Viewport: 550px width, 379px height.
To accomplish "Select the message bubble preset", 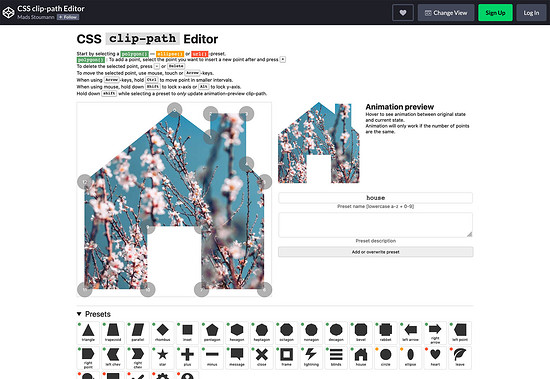I will [x=237, y=358].
